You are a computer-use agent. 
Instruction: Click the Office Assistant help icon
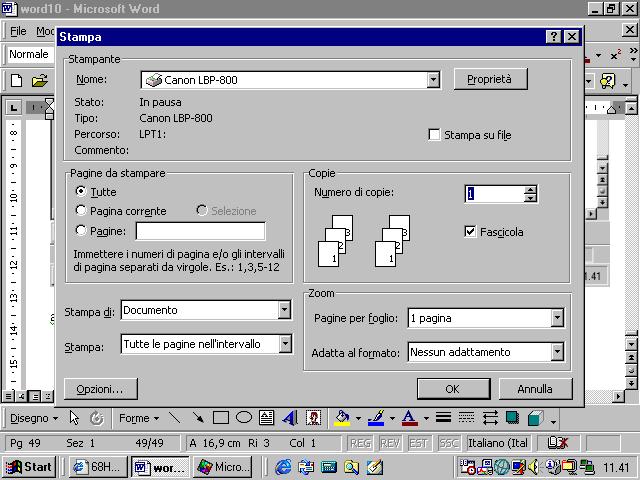tap(607, 81)
